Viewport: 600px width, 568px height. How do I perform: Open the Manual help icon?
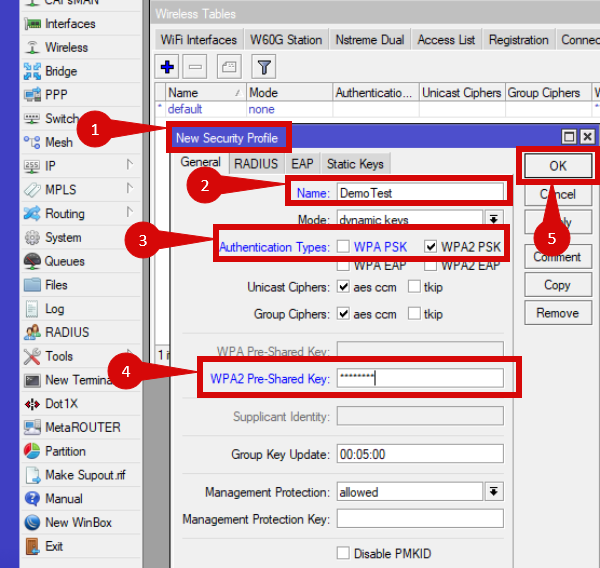(x=33, y=499)
